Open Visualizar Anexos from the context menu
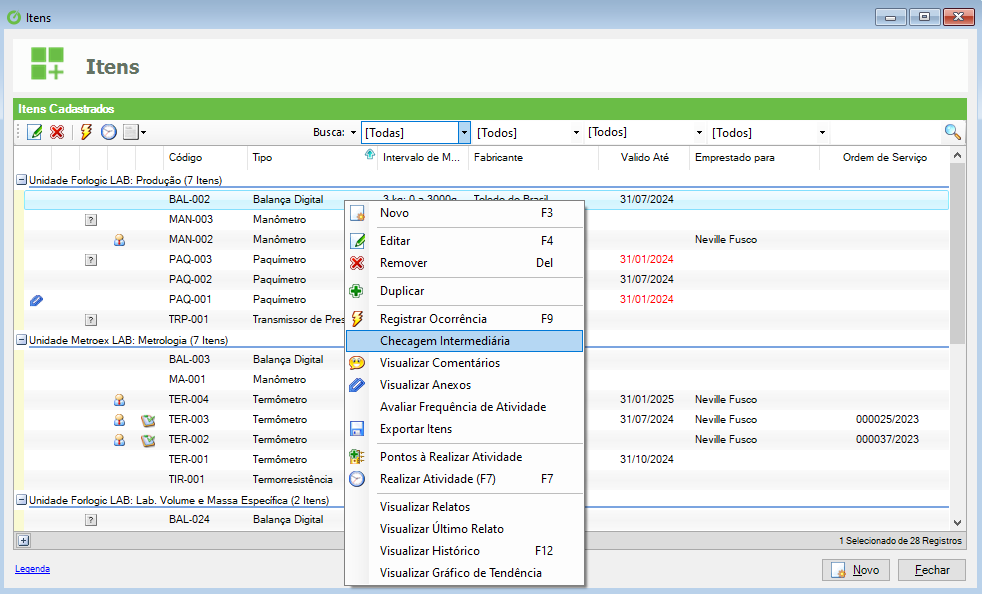This screenshot has height=594, width=982. (464, 385)
